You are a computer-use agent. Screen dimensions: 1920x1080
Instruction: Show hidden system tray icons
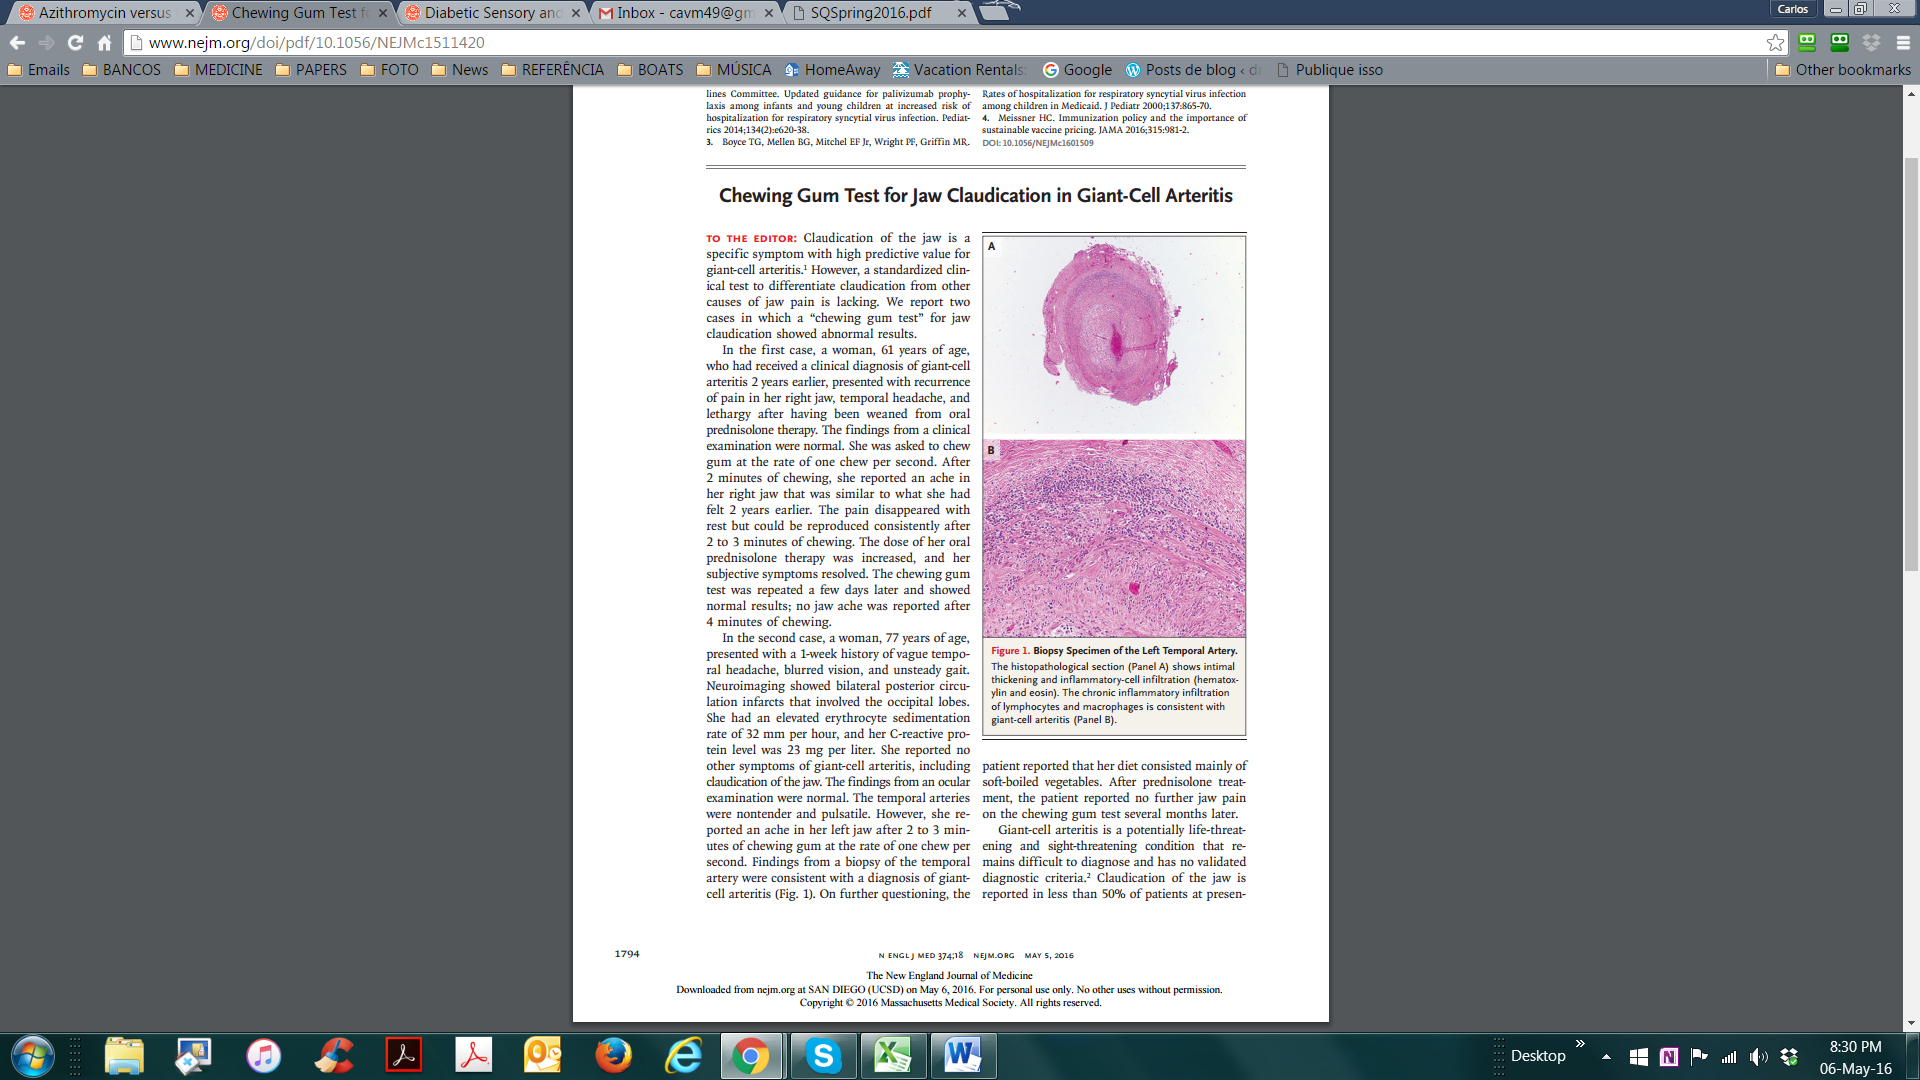pyautogui.click(x=1606, y=1056)
